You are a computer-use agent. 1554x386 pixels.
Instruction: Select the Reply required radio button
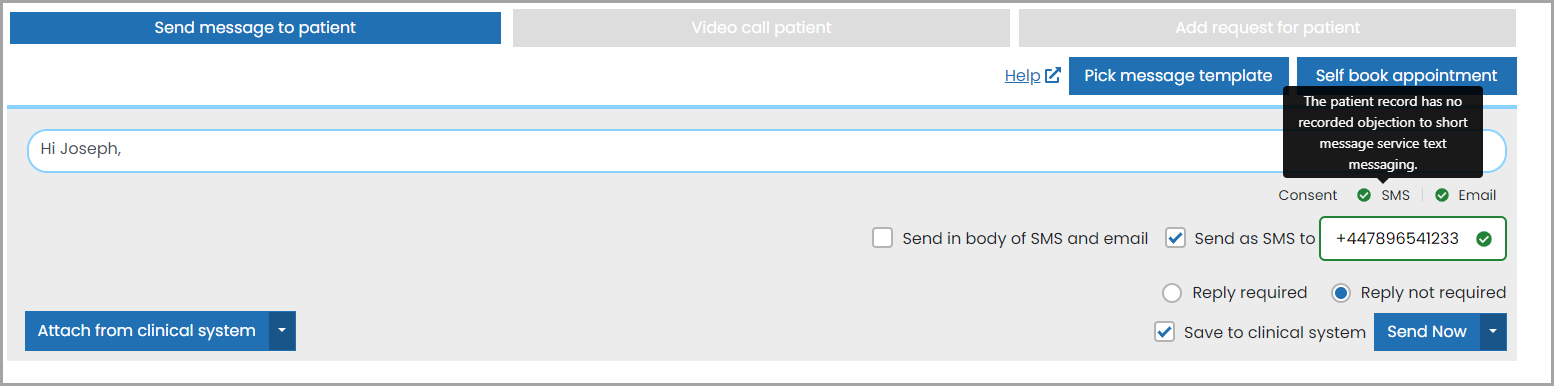click(x=1172, y=293)
